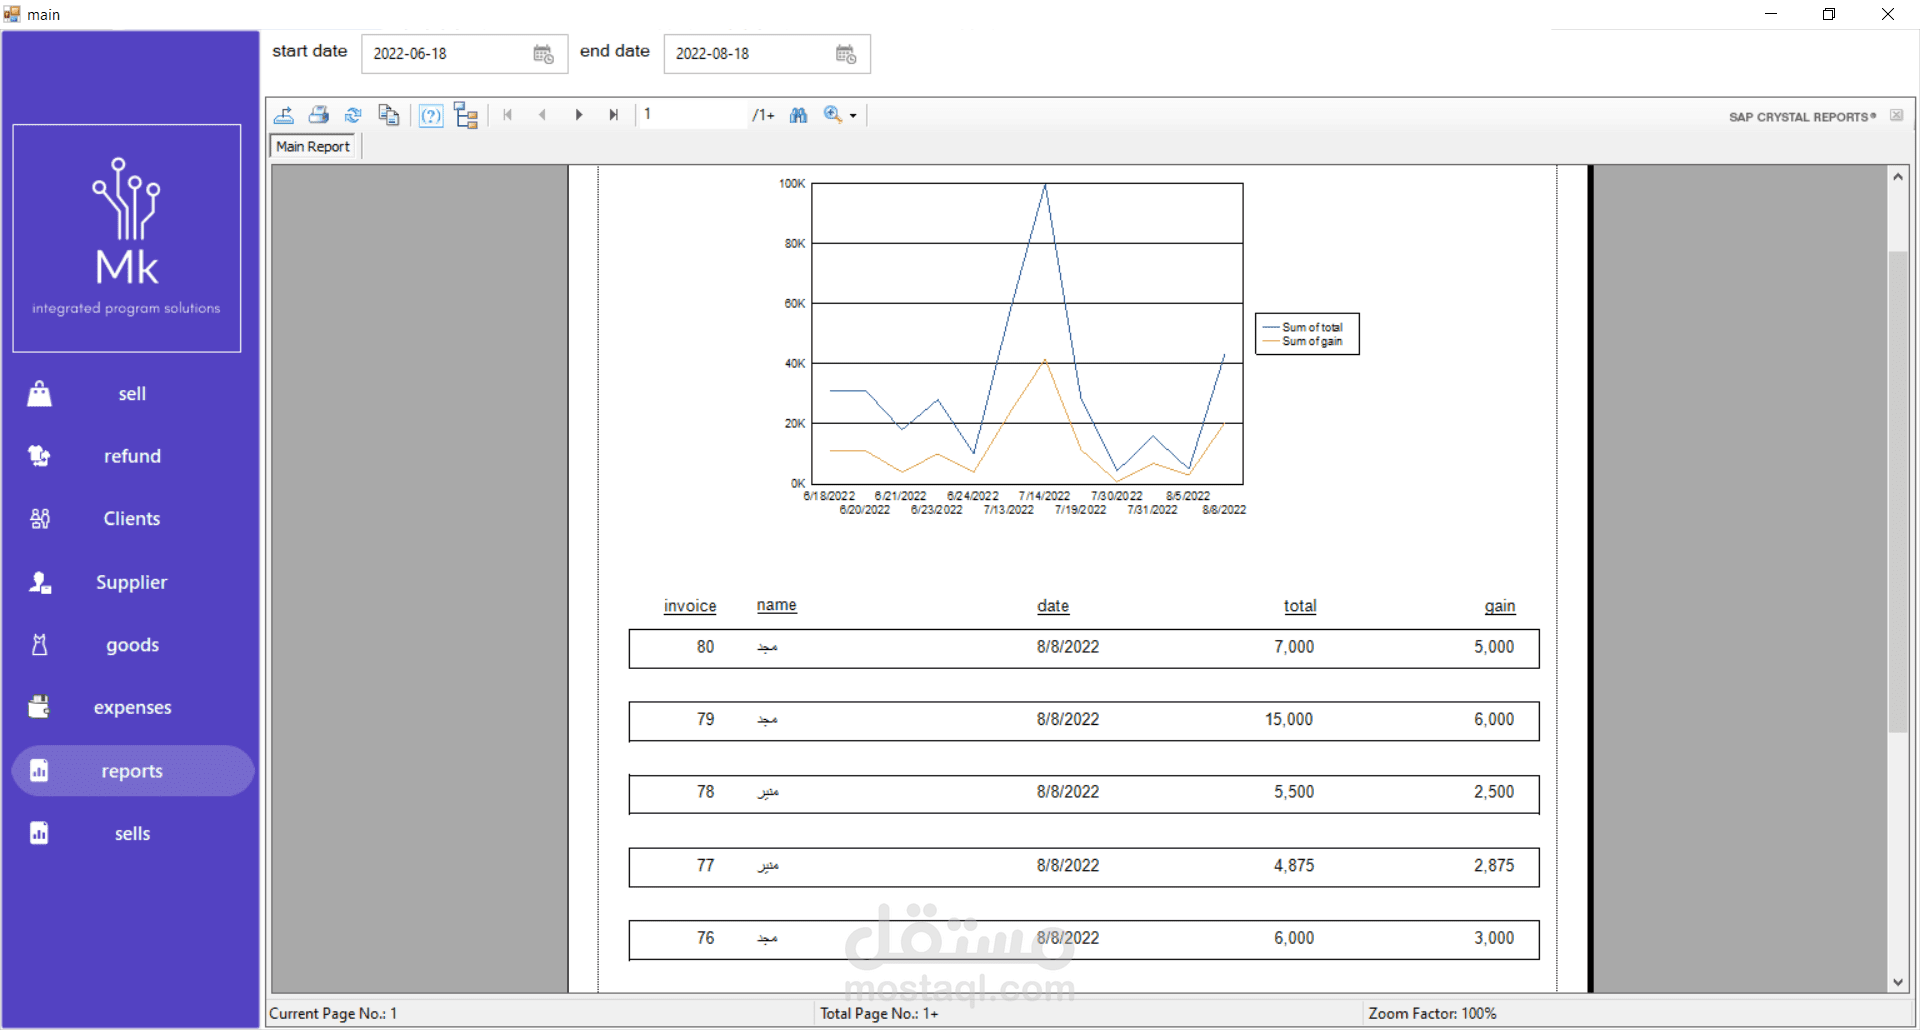Image resolution: width=1920 pixels, height=1030 pixels.
Task: Click the "Zoom Factor: 100%" status text
Action: pos(1432,1013)
